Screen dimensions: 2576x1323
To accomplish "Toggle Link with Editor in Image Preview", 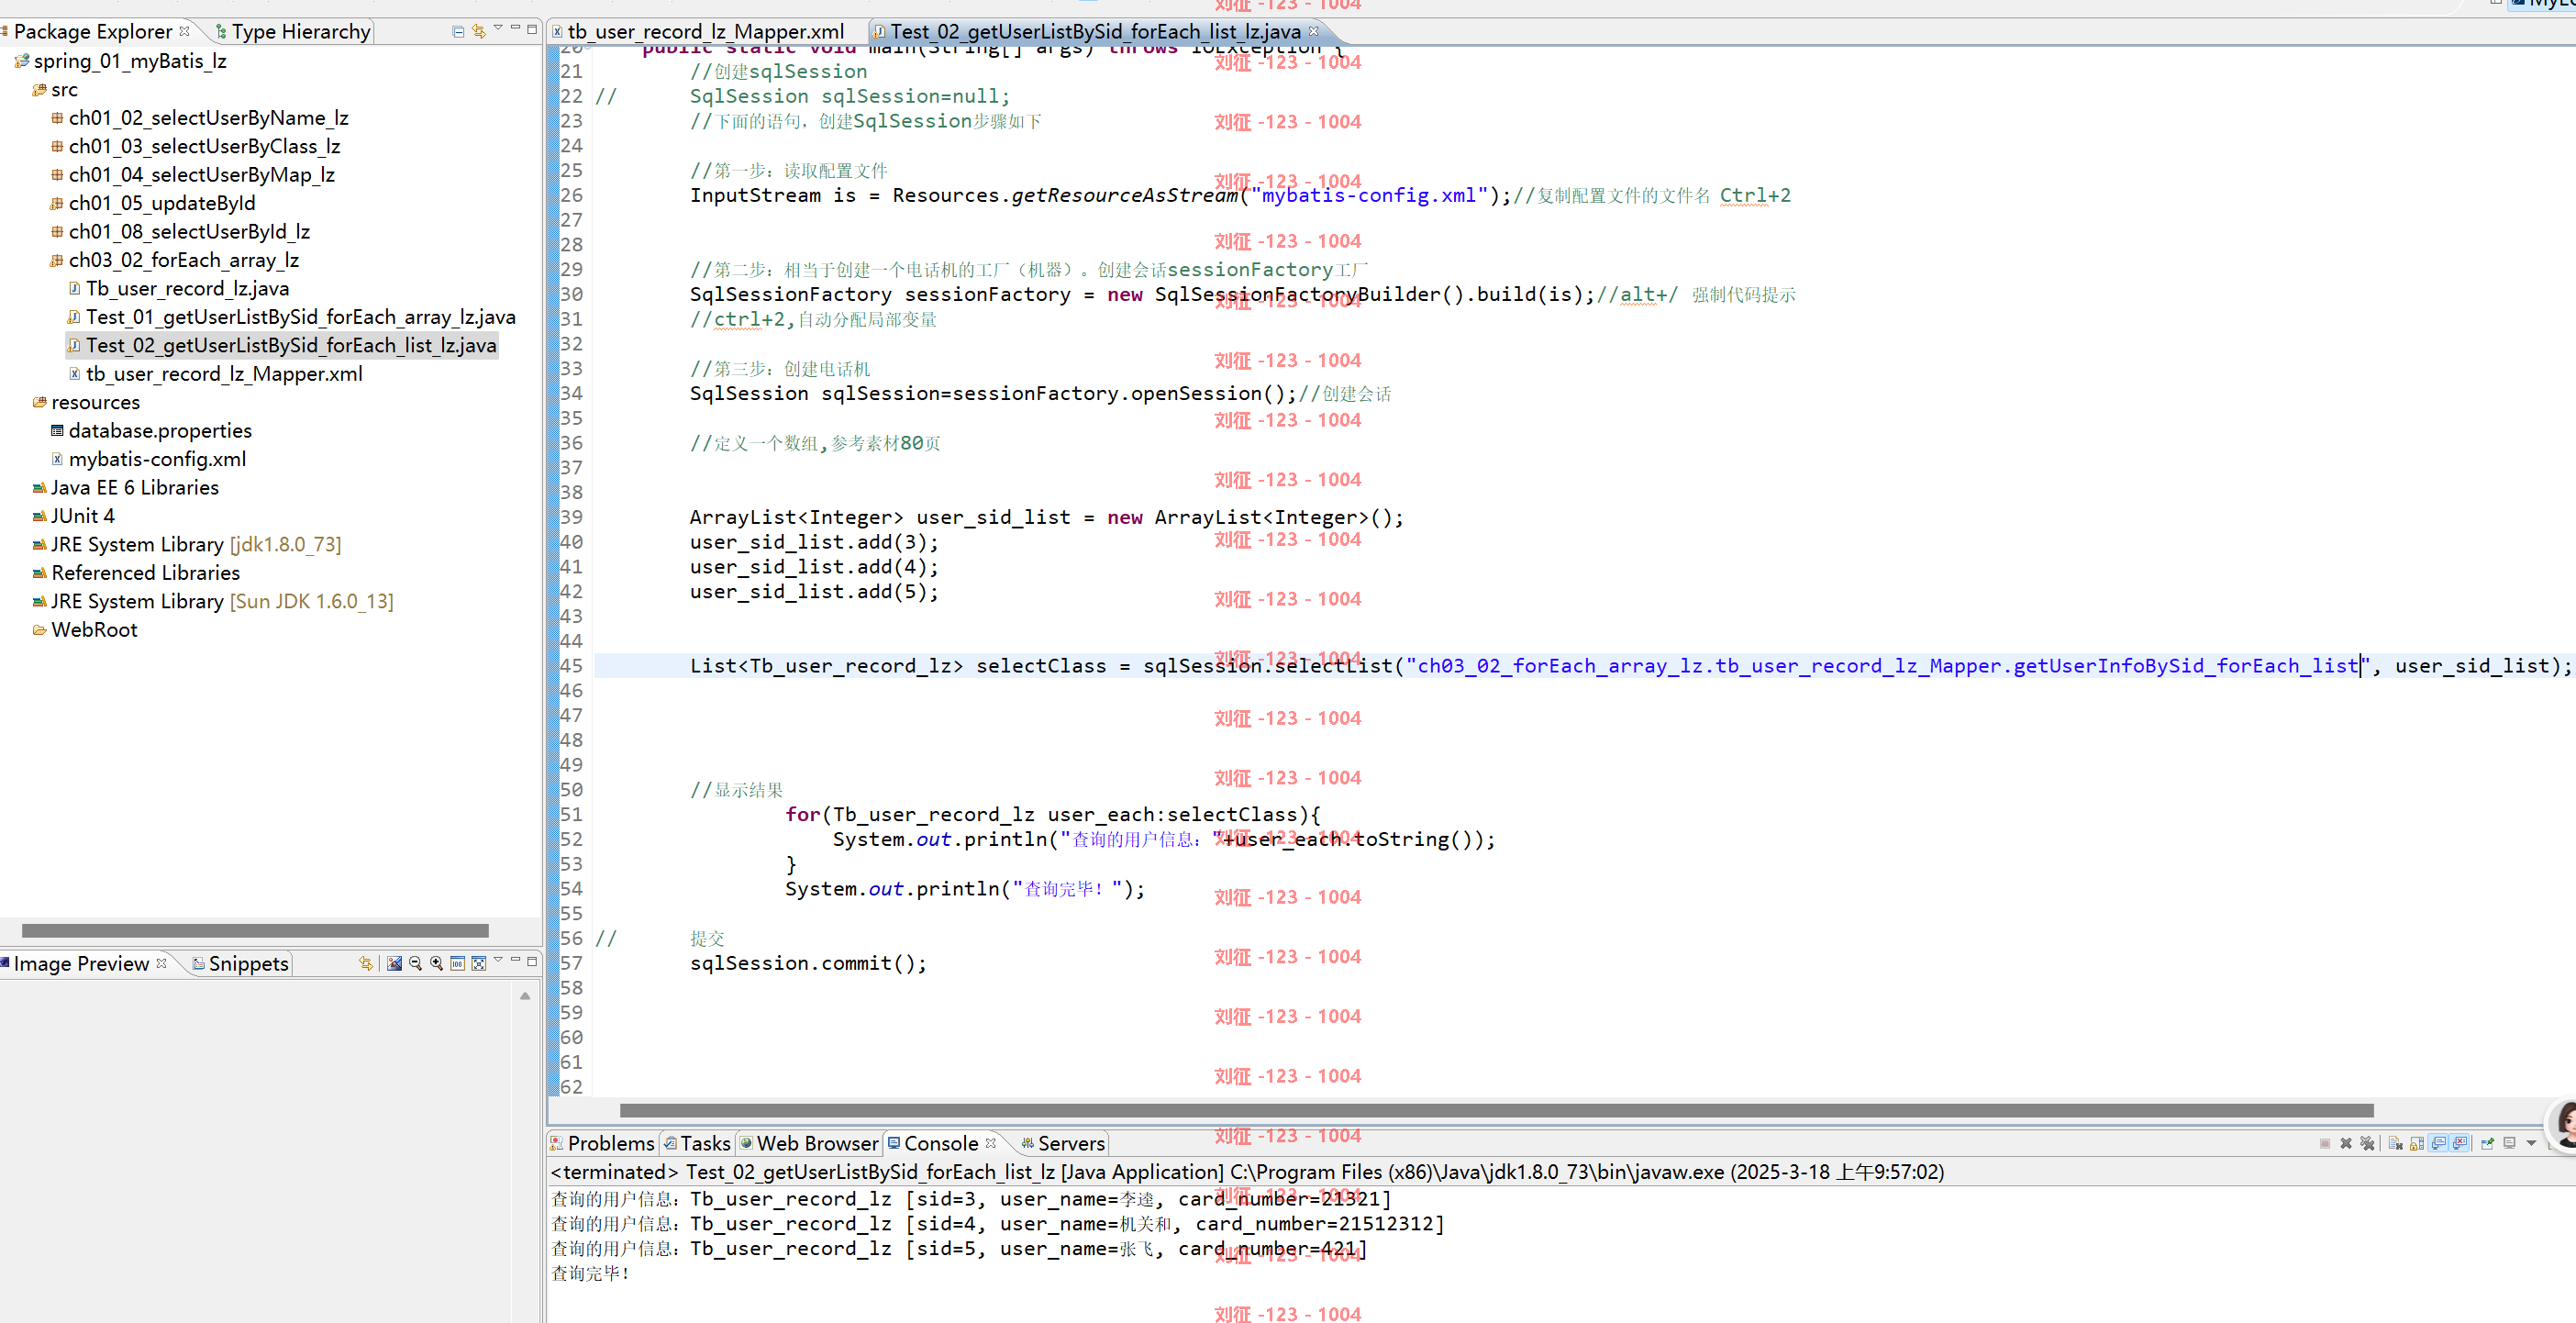I will coord(366,963).
